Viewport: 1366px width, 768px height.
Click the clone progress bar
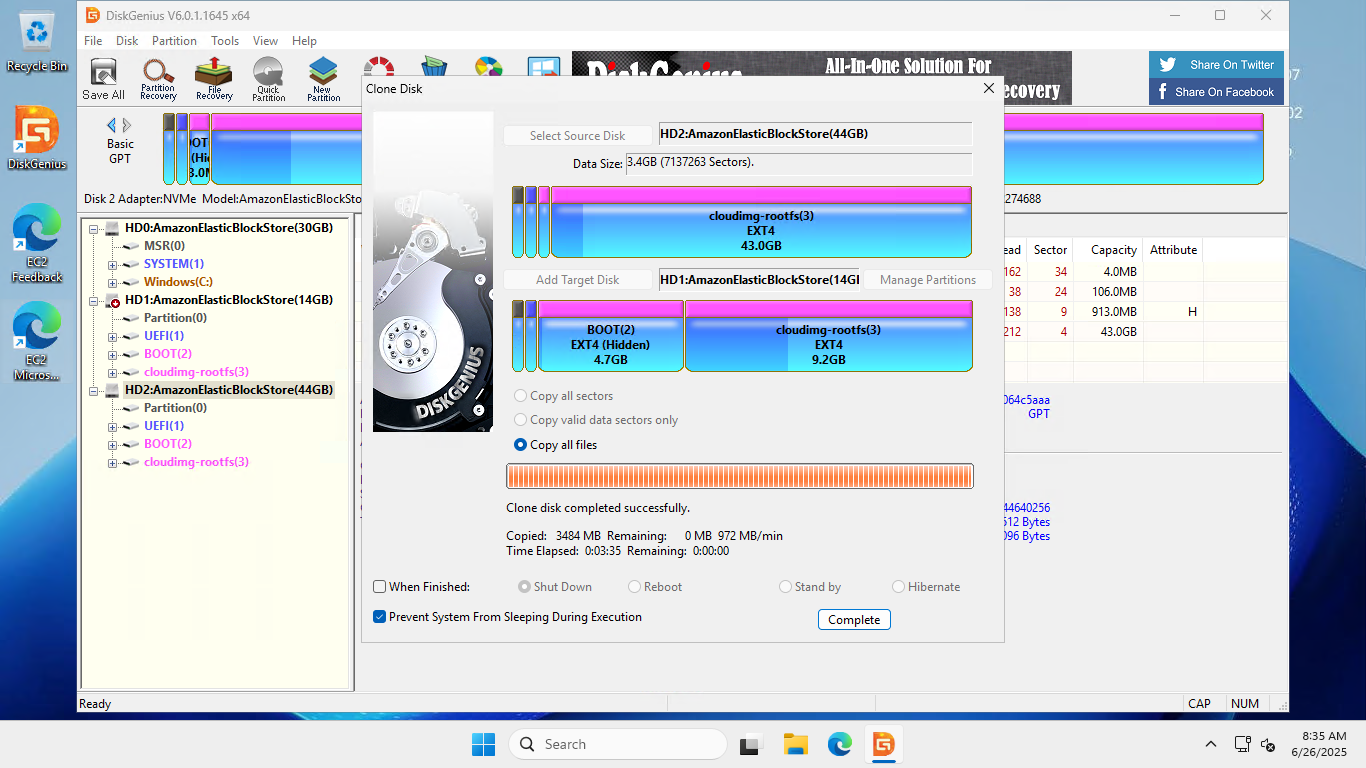(x=740, y=476)
